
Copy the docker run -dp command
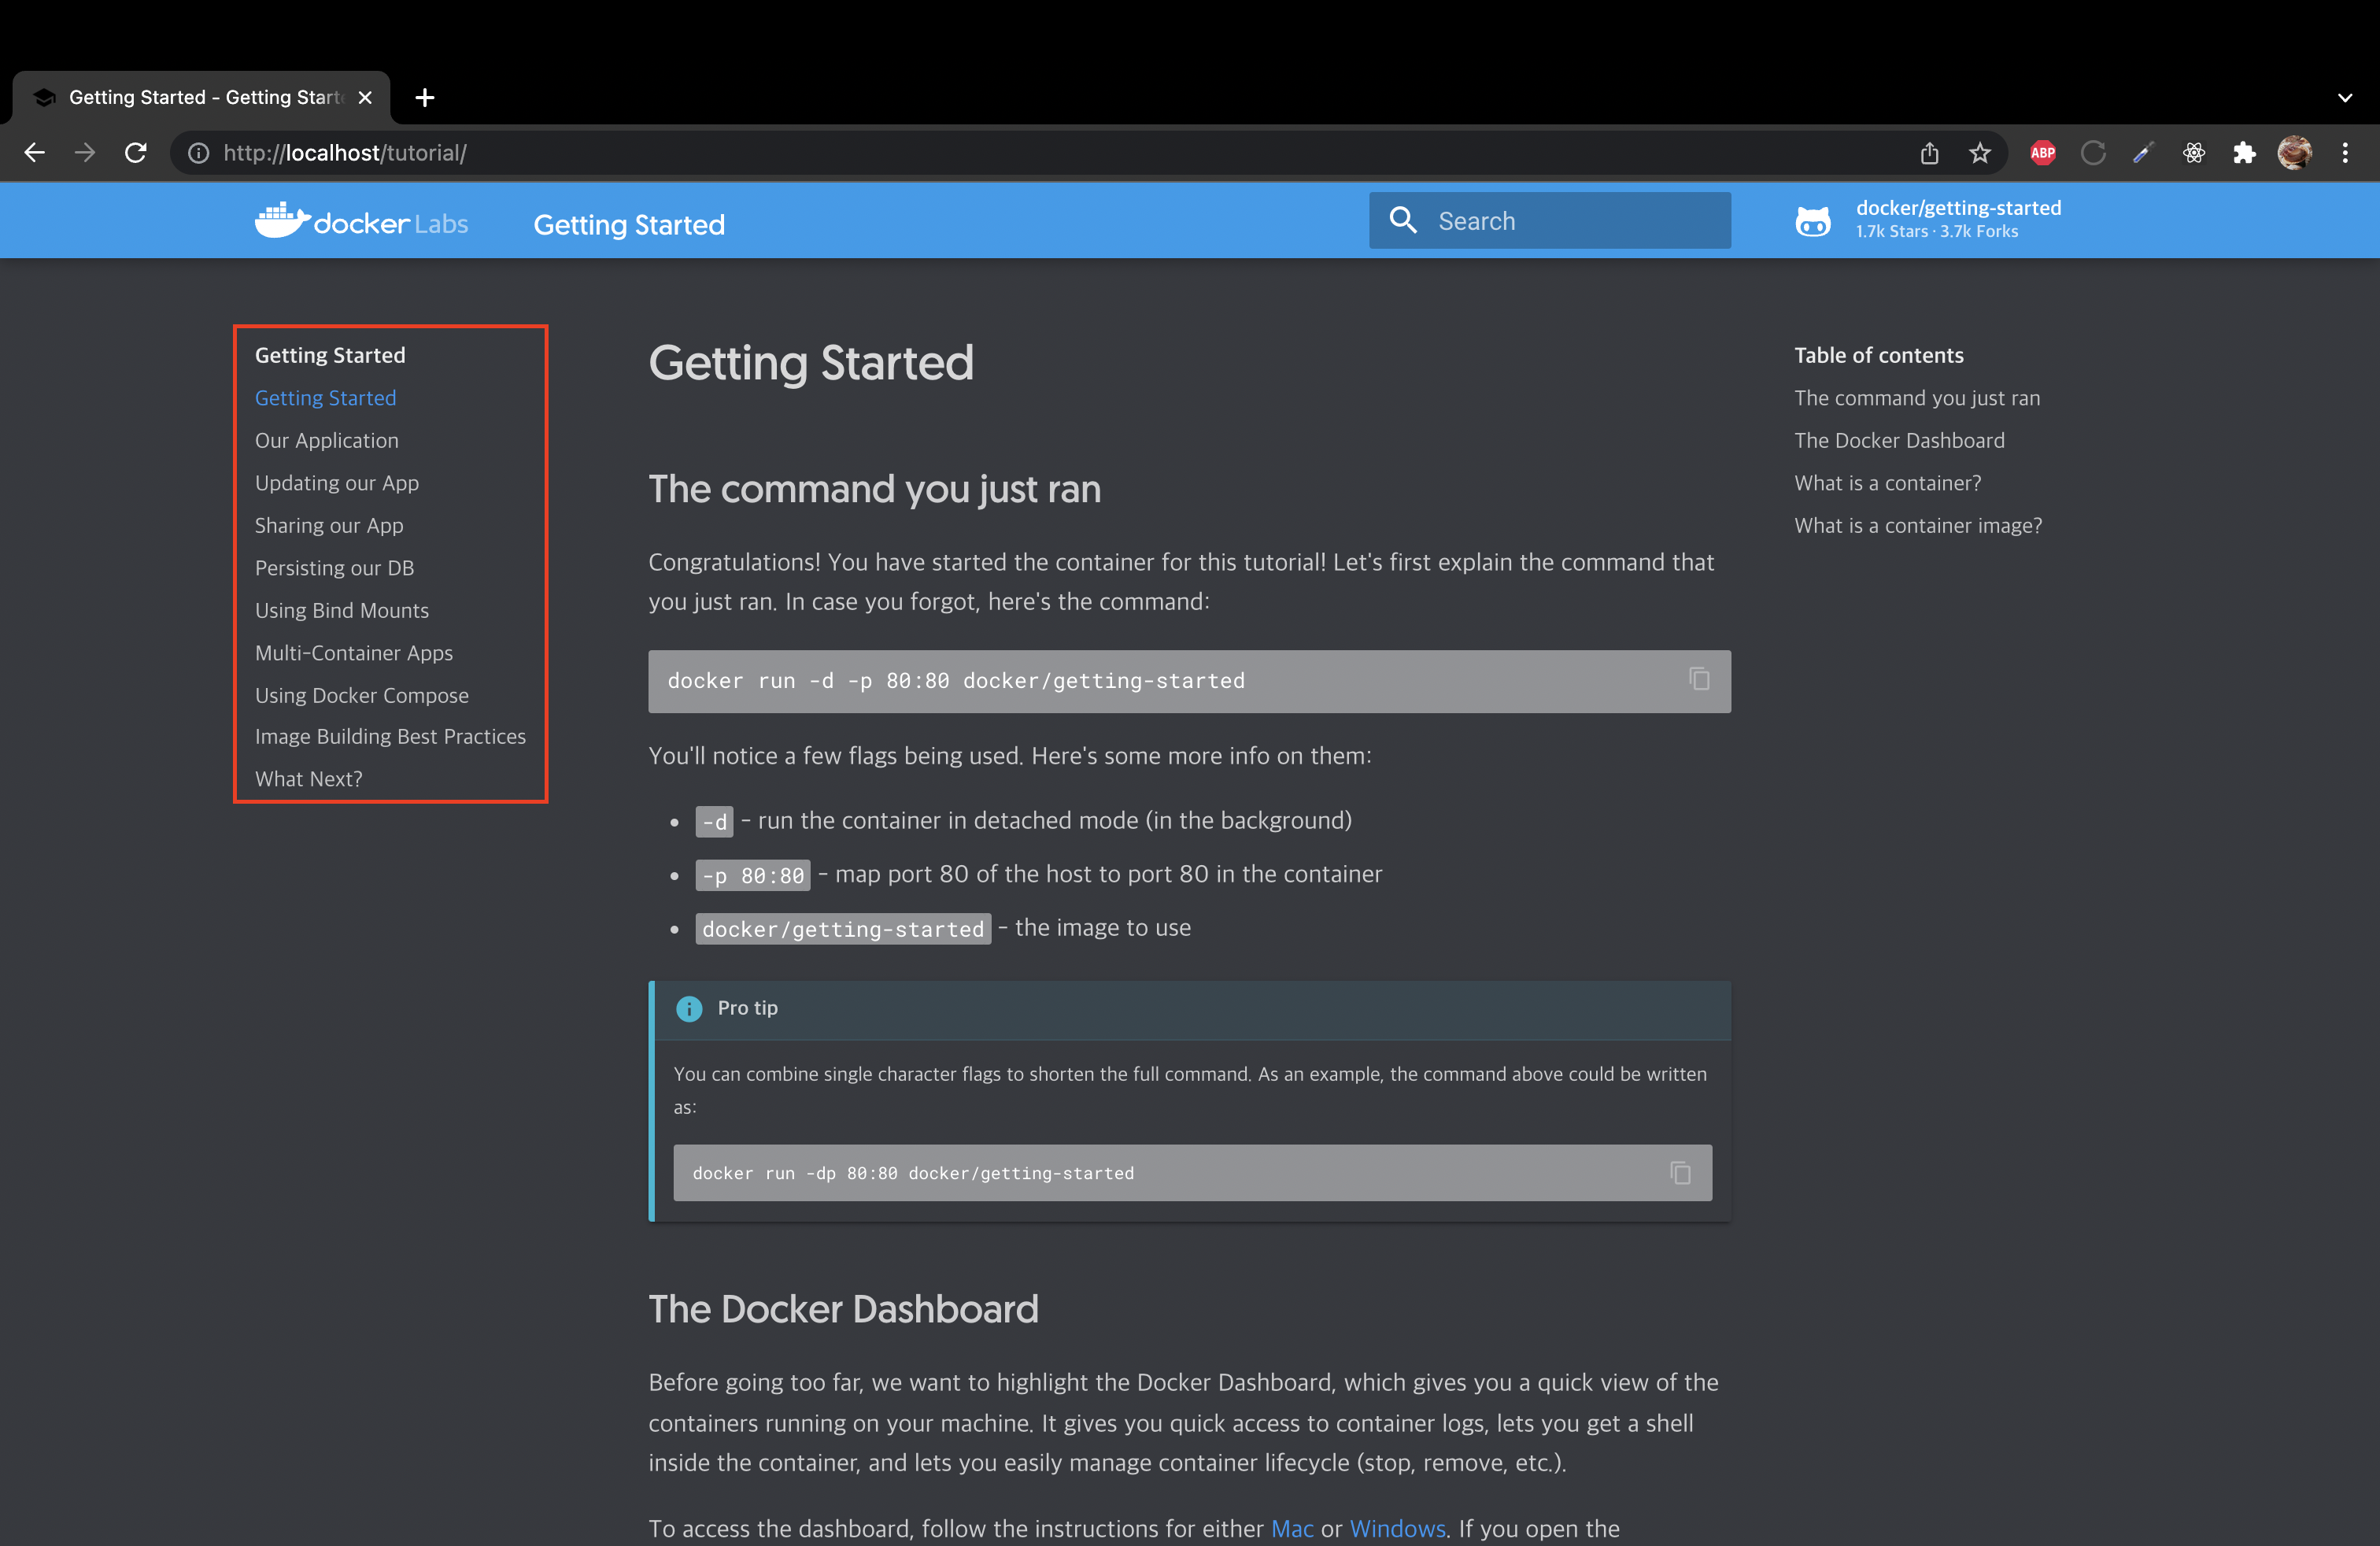click(x=1680, y=1172)
